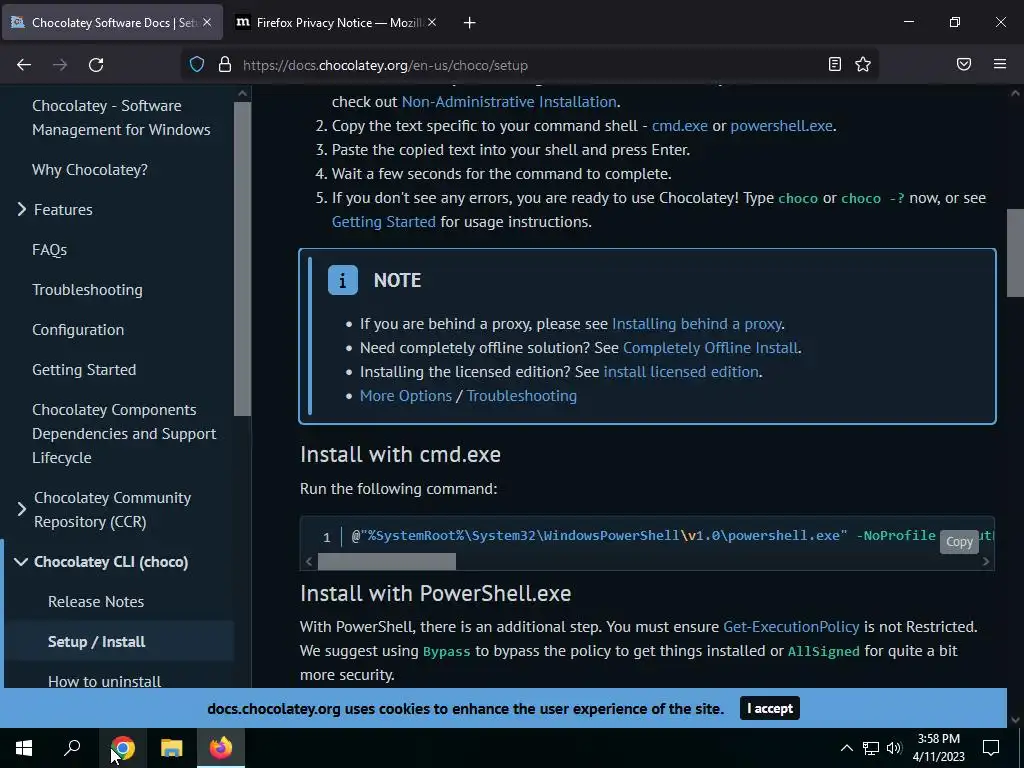
Task: Launch Google Chrome from the taskbar
Action: tap(123, 748)
